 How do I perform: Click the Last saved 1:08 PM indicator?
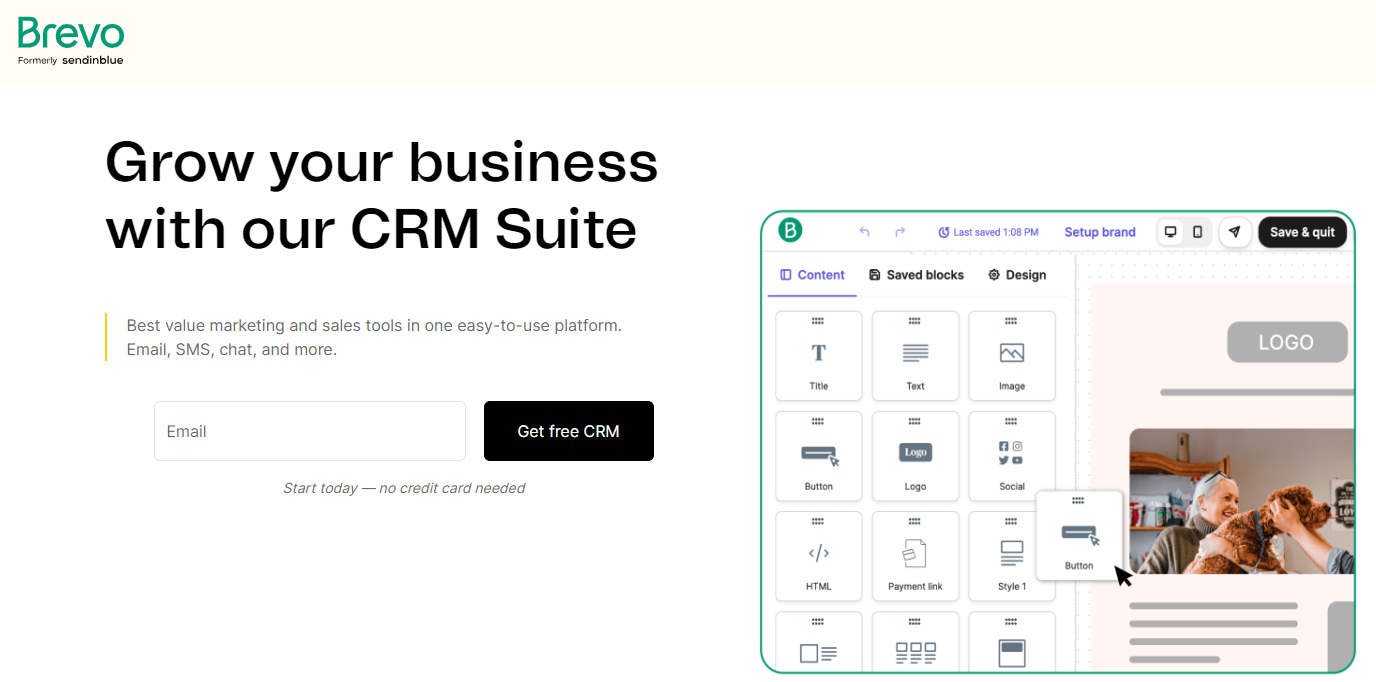tap(988, 232)
